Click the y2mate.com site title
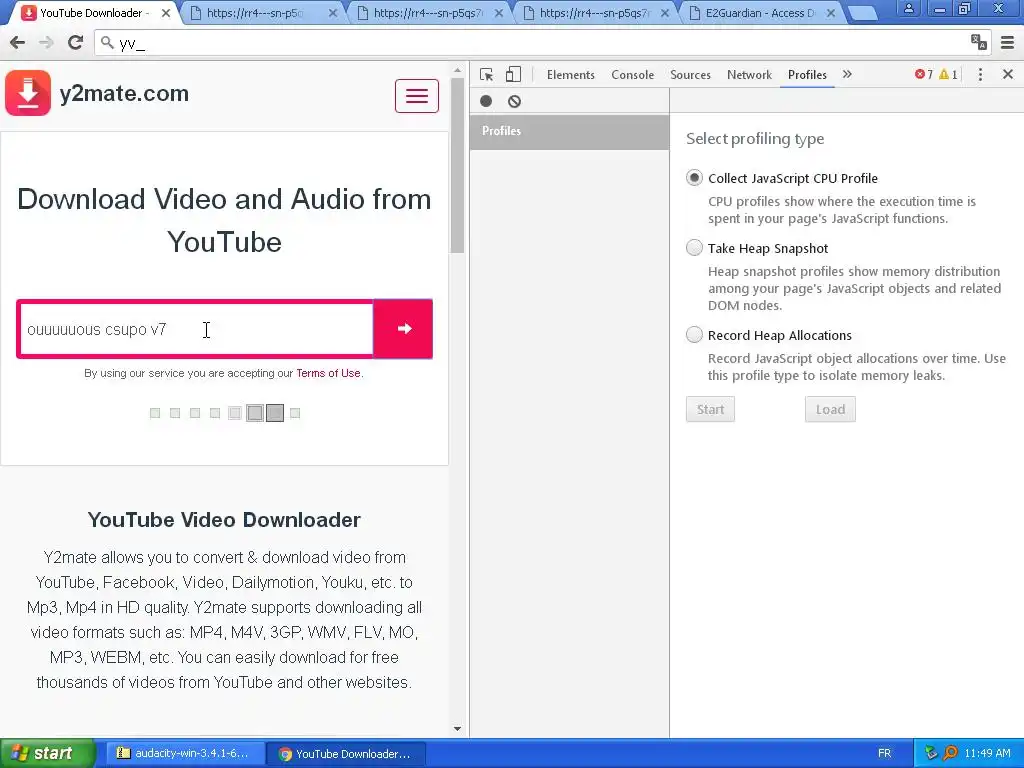This screenshot has height=768, width=1024. [124, 93]
